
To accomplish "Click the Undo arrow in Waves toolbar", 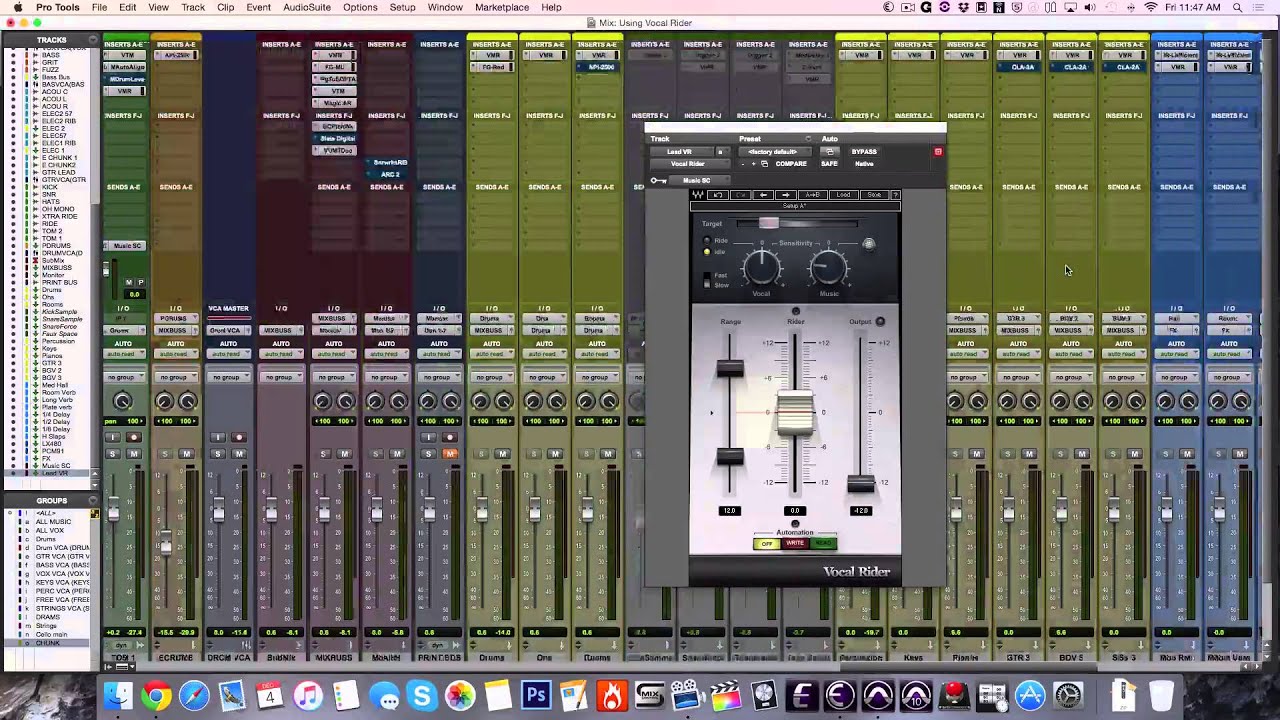I will point(718,195).
